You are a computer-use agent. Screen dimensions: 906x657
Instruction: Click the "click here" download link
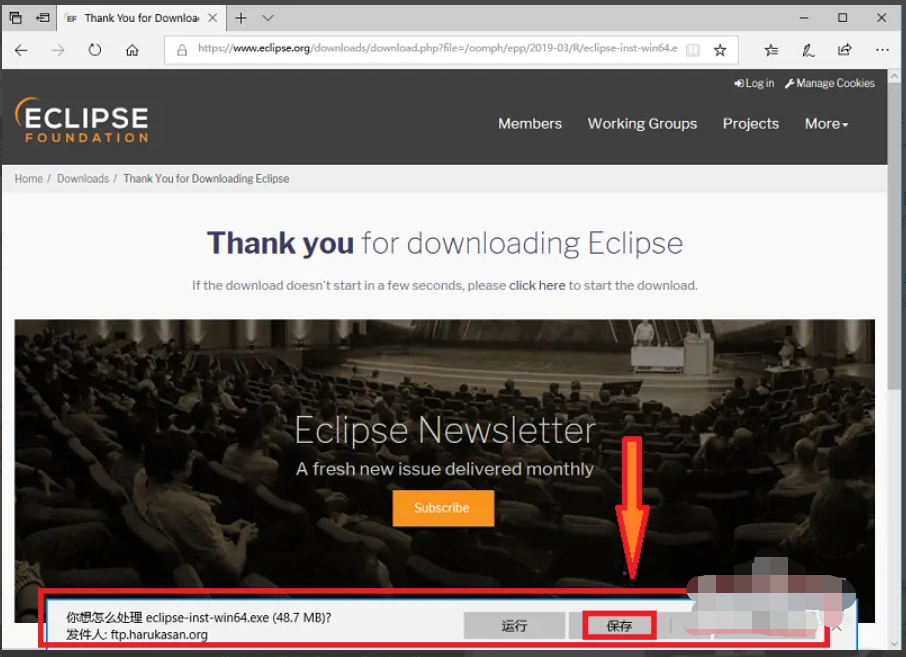tap(537, 285)
